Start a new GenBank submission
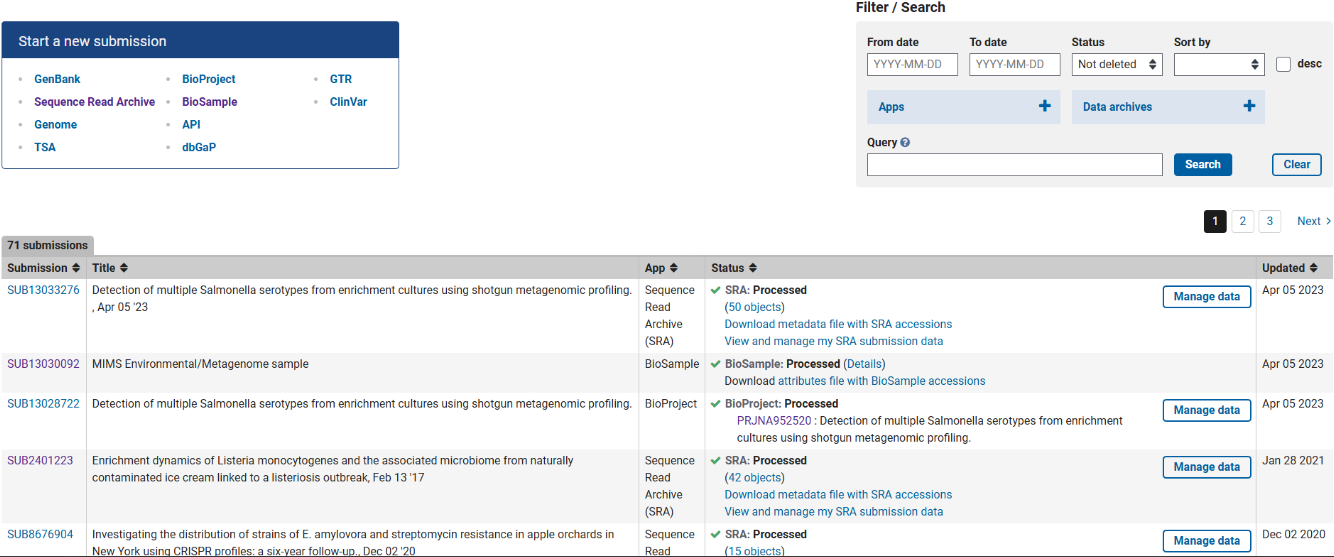The height and width of the screenshot is (557, 1334). pos(57,79)
